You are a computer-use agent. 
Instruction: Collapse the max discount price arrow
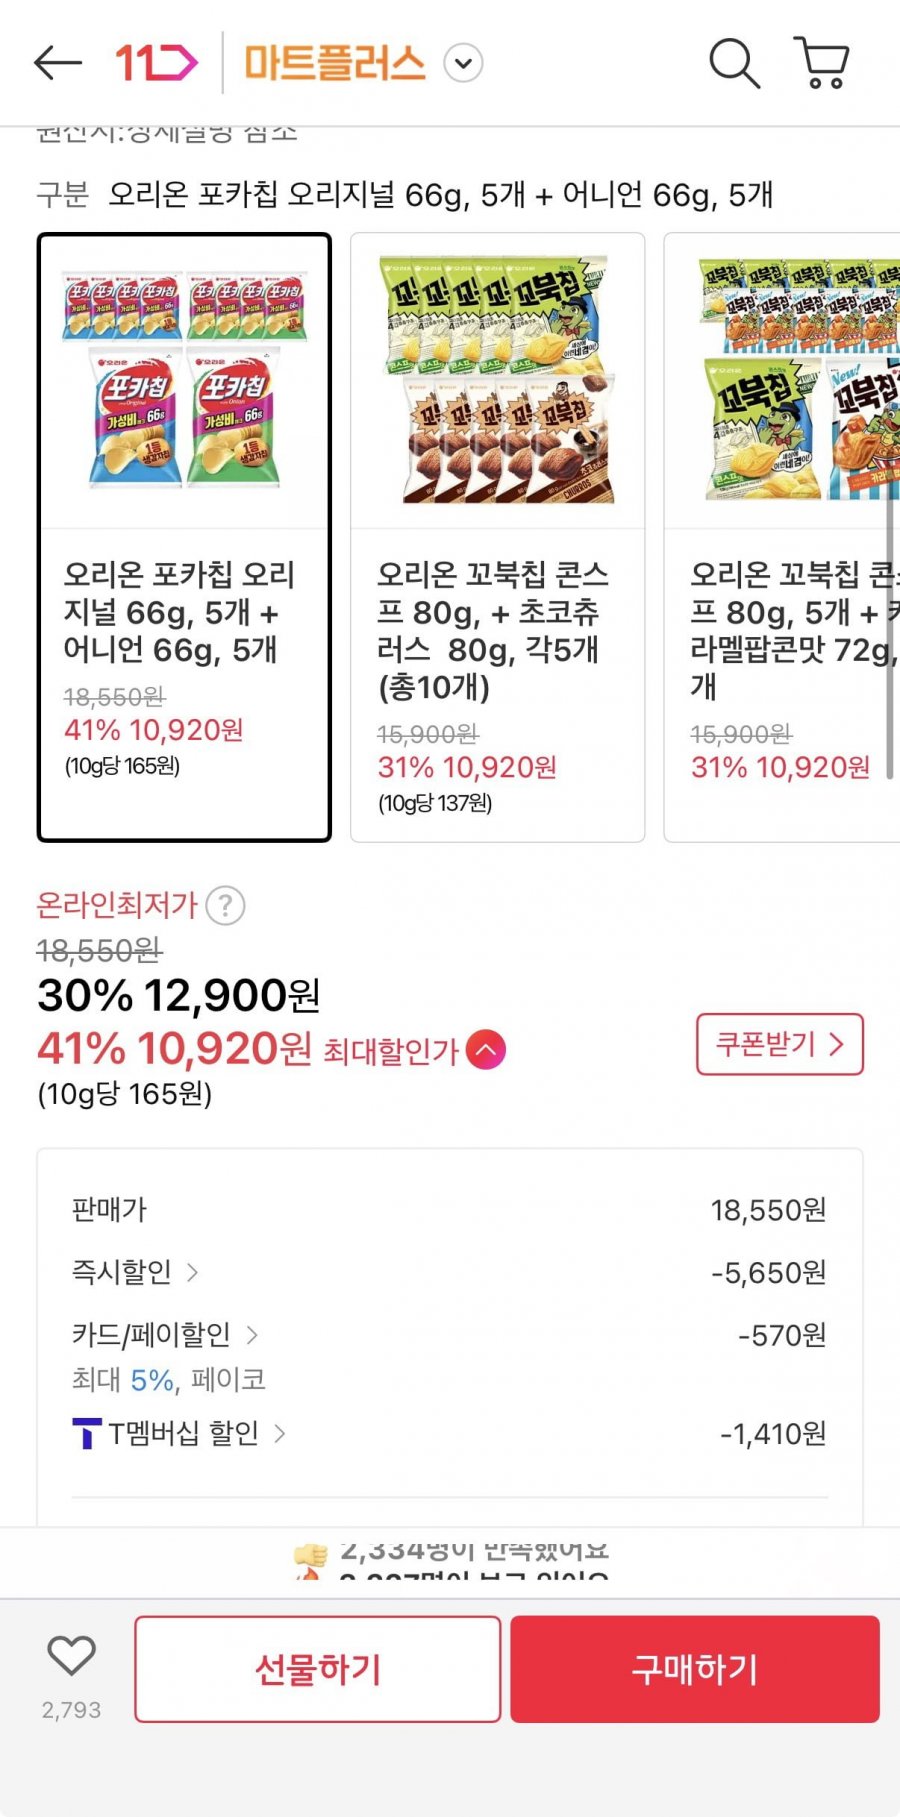tap(485, 1050)
